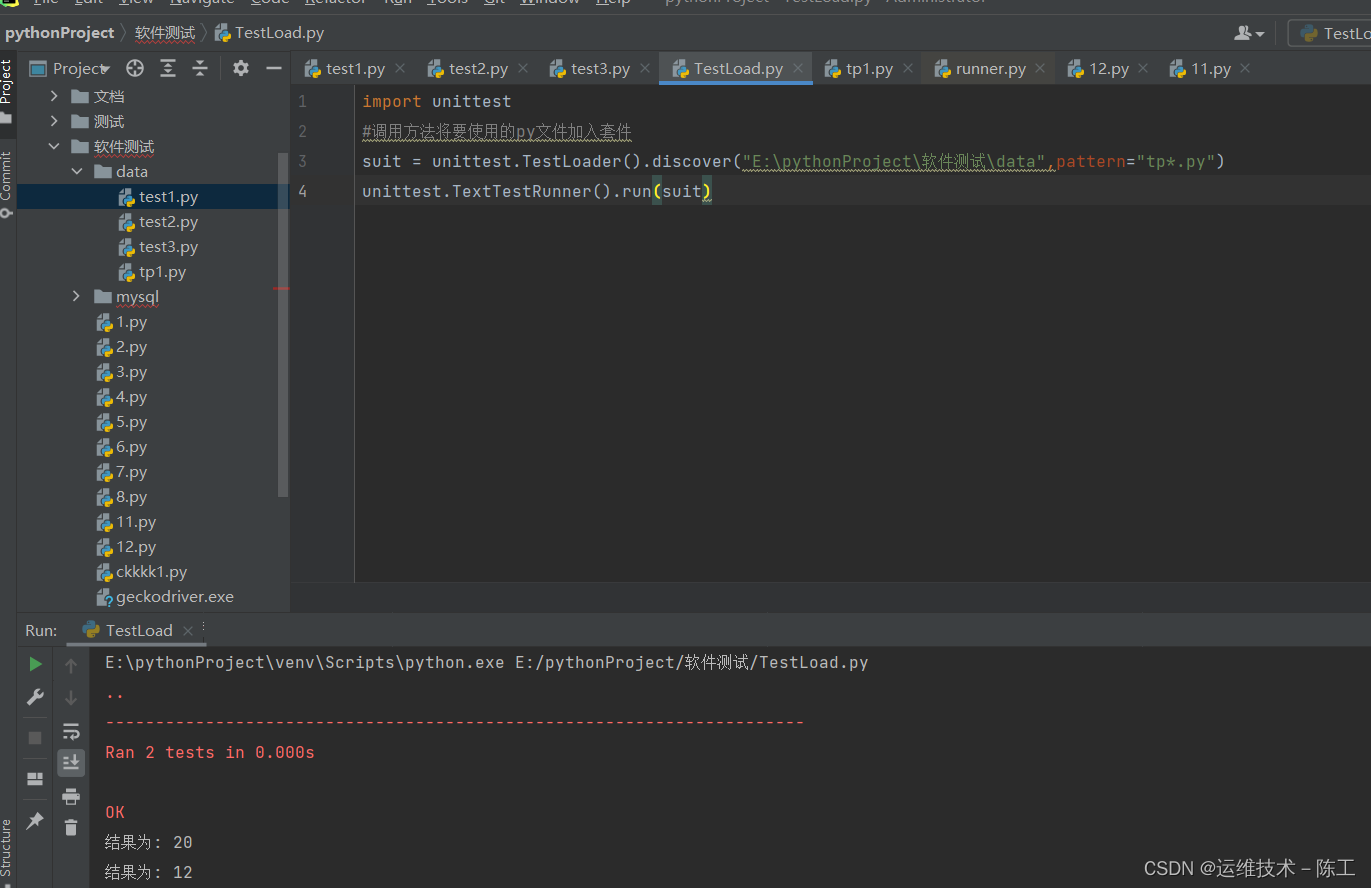The width and height of the screenshot is (1371, 888).
Task: Switch to the test3.py editor tab
Action: click(600, 69)
